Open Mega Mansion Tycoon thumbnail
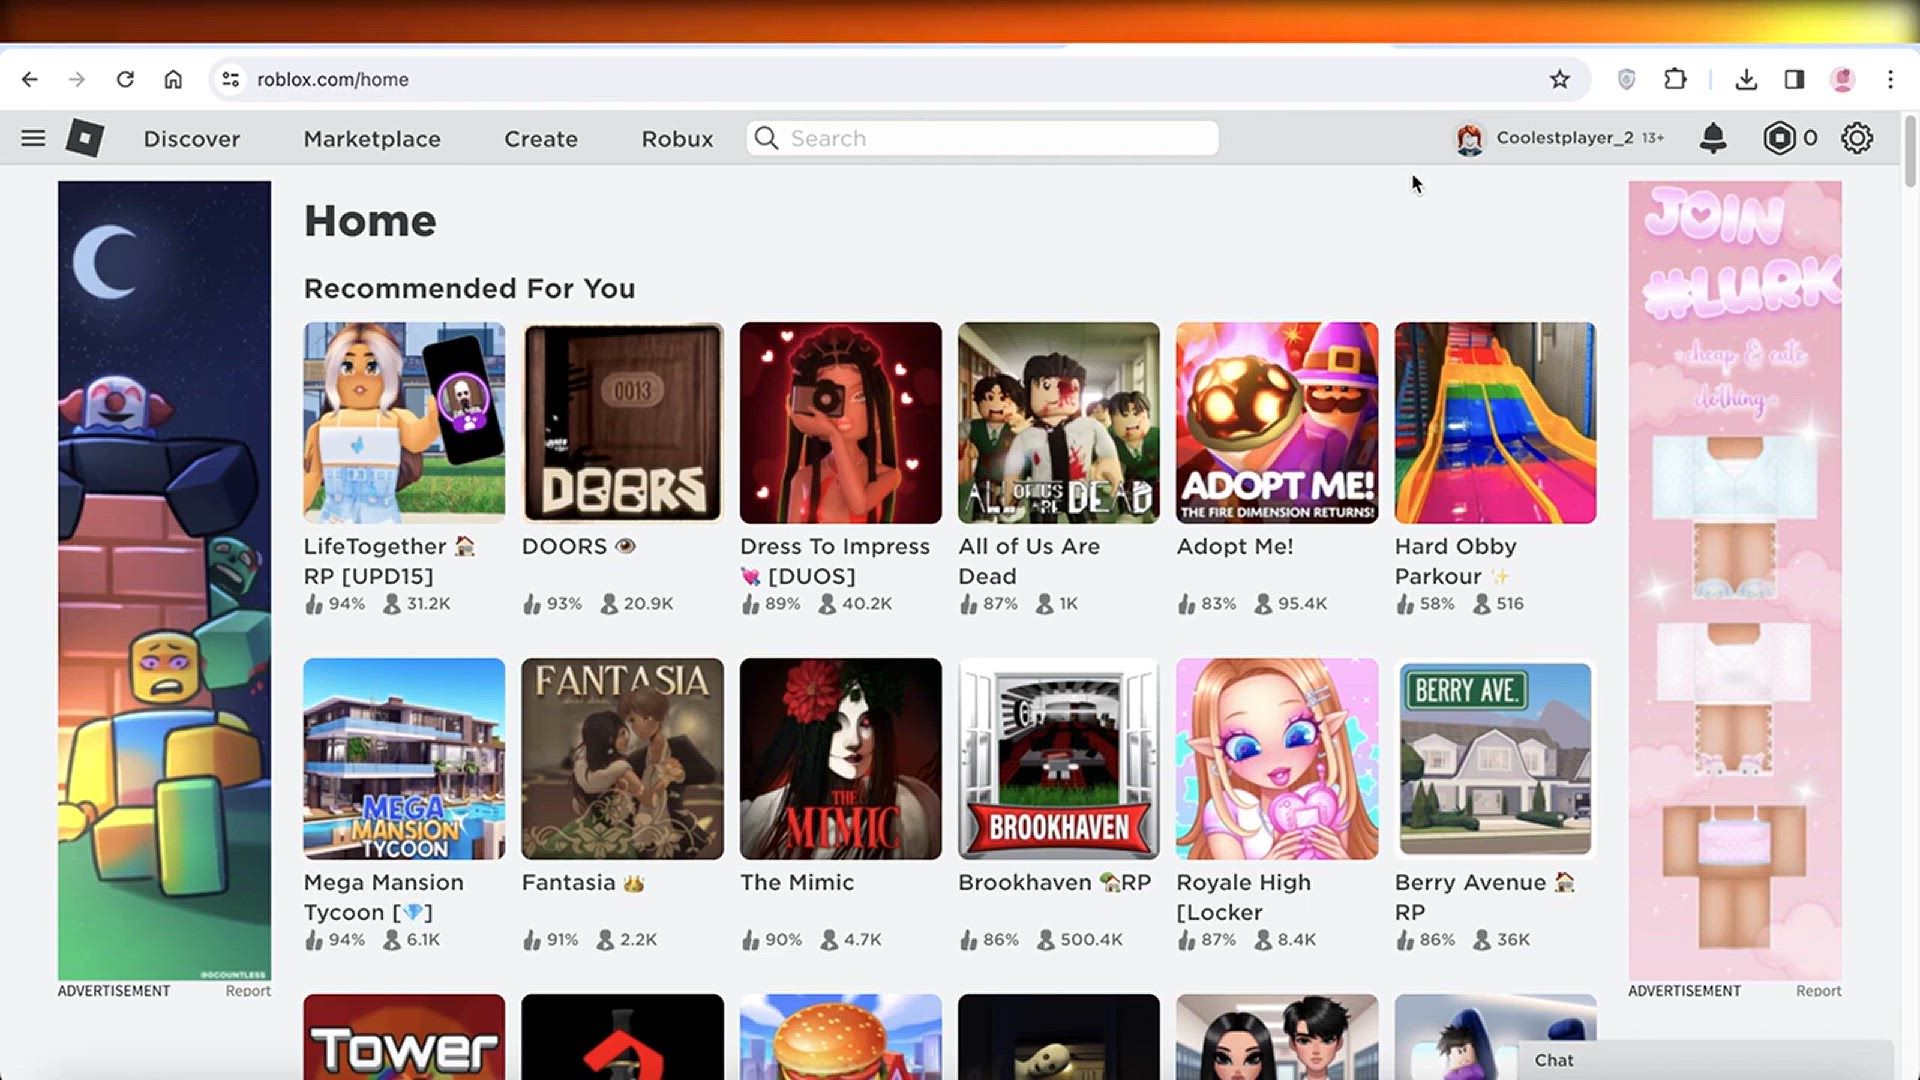Screen dimensions: 1920x1080 [x=404, y=759]
